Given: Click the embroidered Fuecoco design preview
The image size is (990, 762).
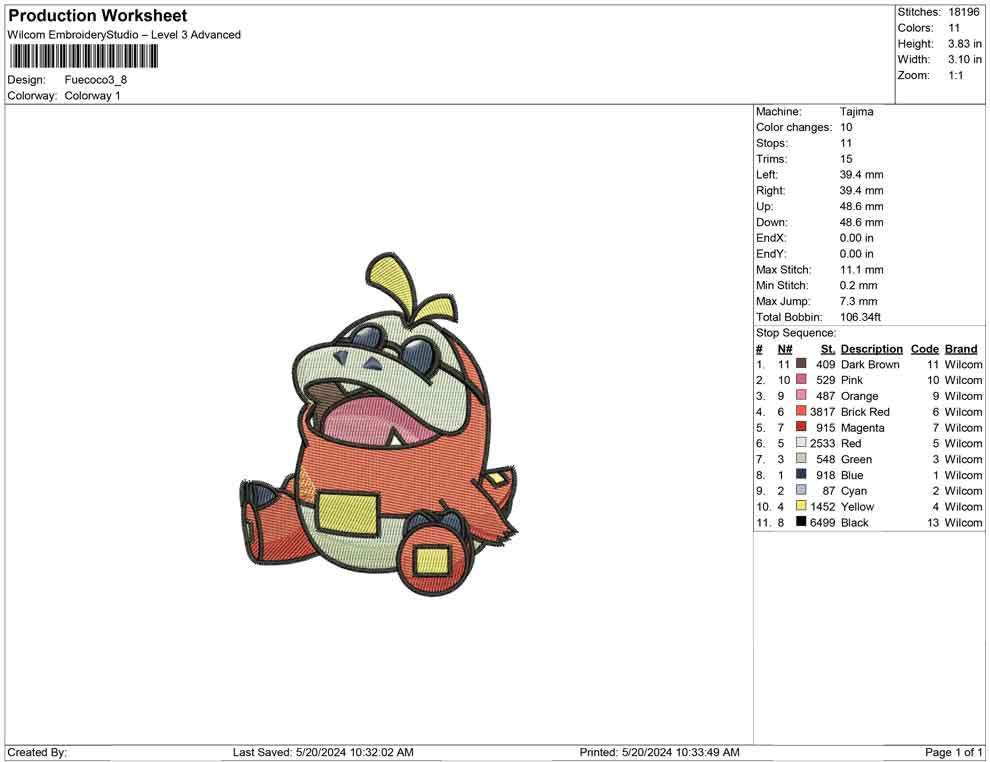Looking at the screenshot, I should pos(379,424).
